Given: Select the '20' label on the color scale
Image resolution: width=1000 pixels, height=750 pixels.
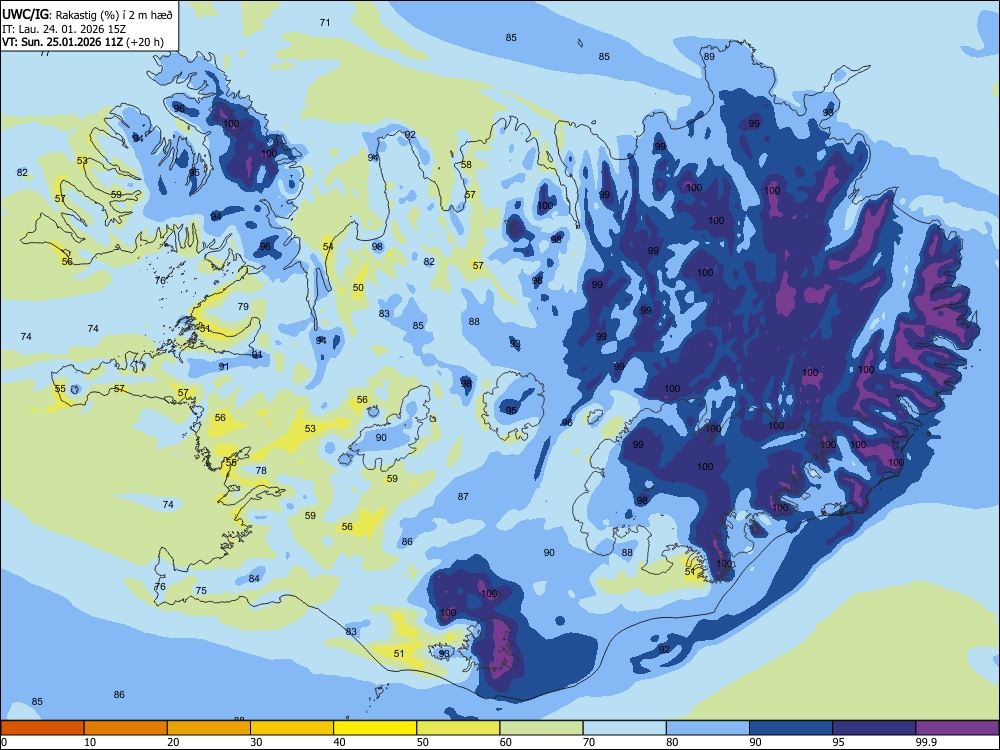Looking at the screenshot, I should (x=173, y=742).
